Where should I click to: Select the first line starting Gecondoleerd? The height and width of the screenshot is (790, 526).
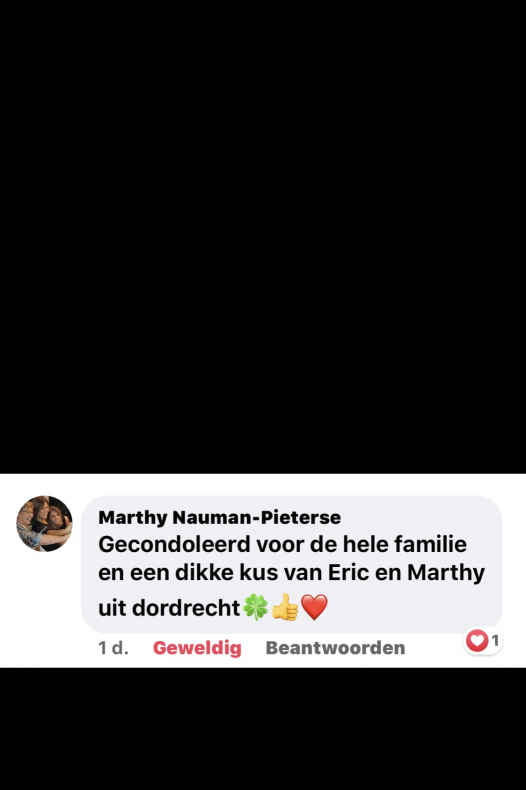[x=283, y=545]
